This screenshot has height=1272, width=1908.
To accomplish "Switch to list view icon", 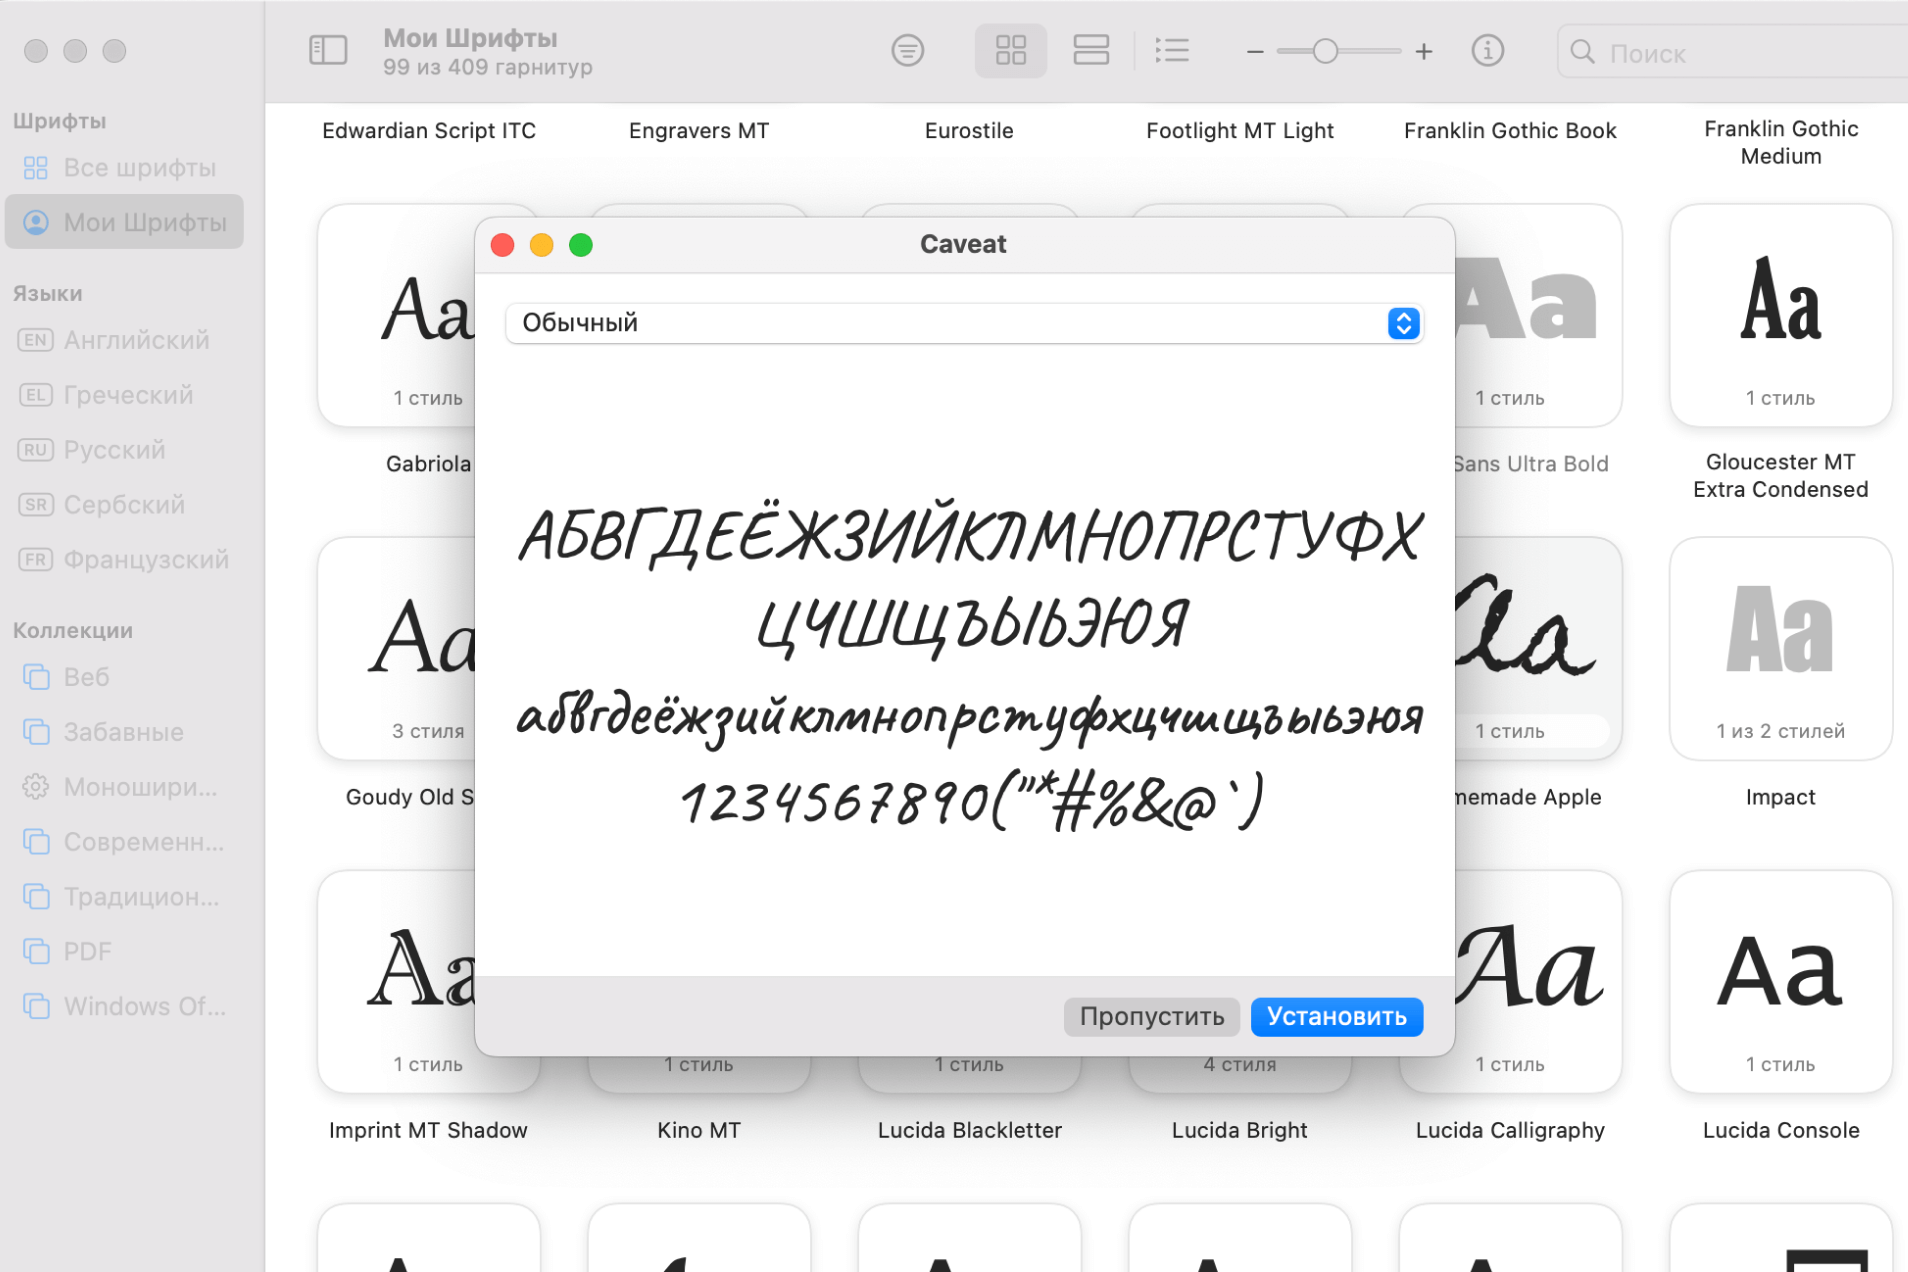I will tap(1171, 50).
